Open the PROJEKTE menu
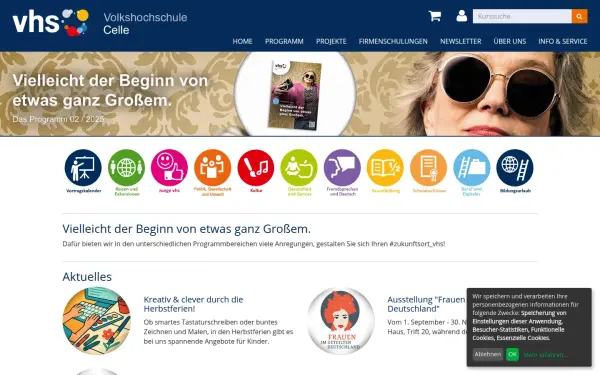 point(331,41)
